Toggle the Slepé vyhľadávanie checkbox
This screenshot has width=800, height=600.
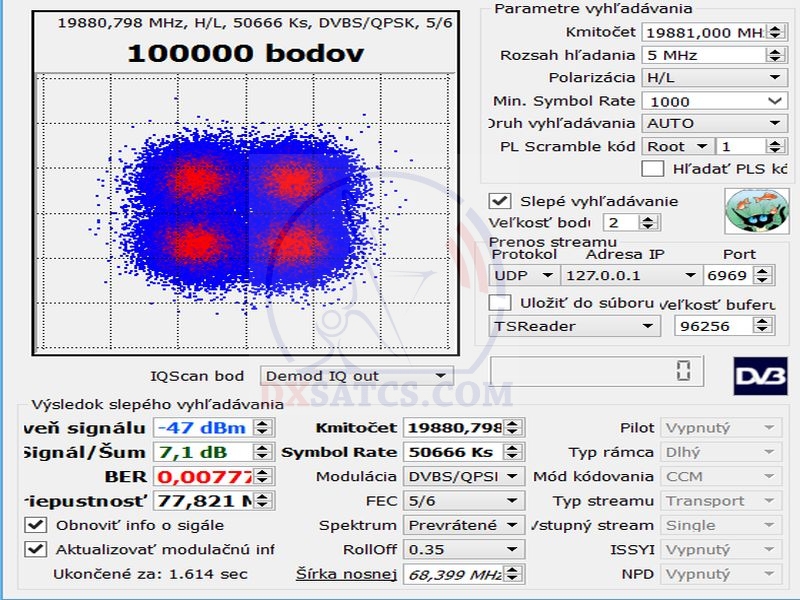point(500,201)
